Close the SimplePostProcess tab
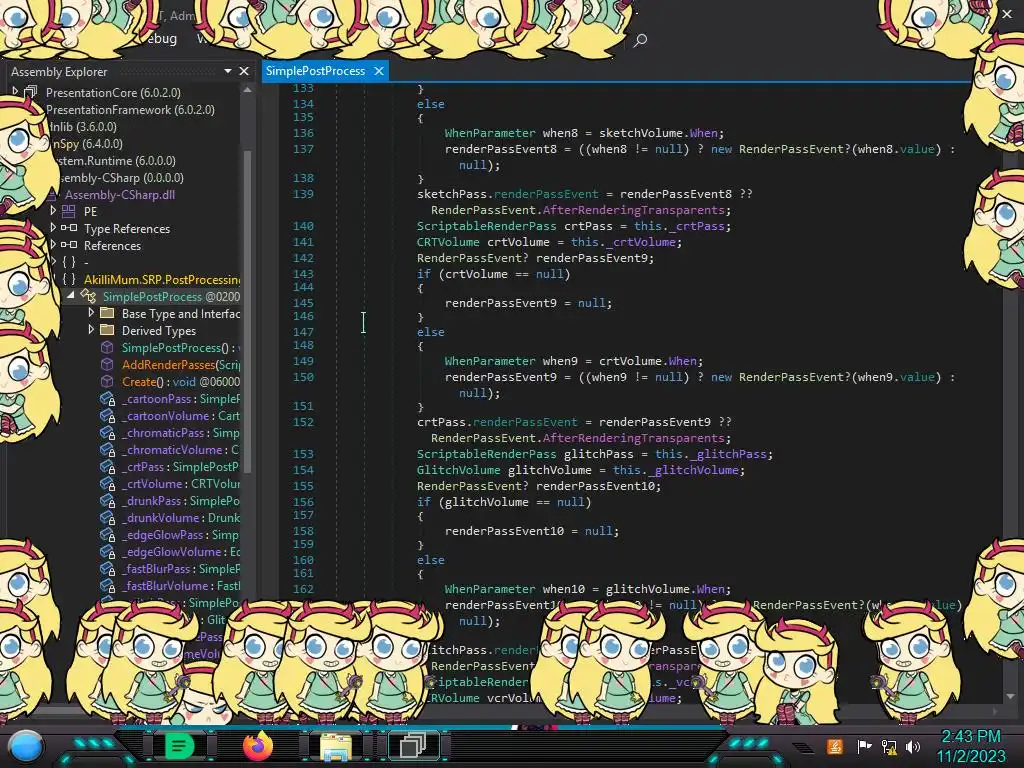 tap(379, 71)
